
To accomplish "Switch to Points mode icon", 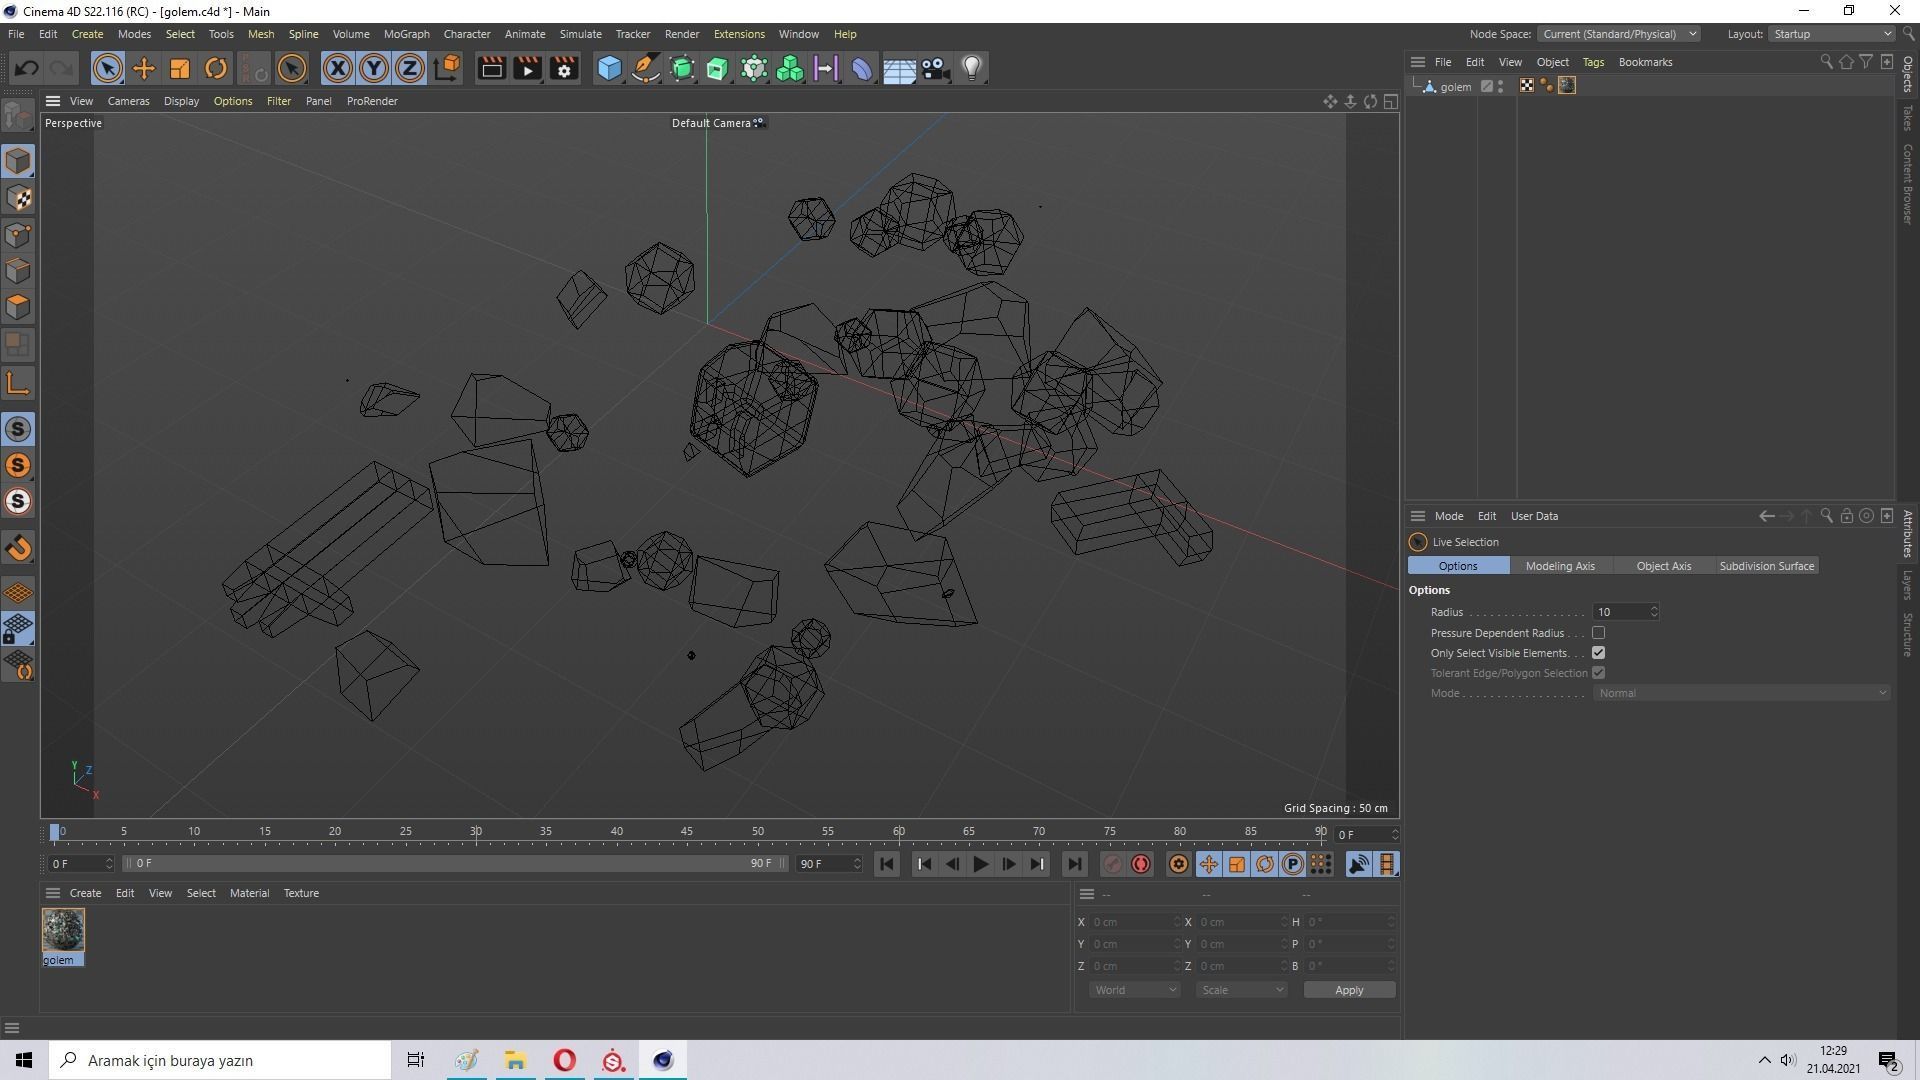I will (18, 235).
